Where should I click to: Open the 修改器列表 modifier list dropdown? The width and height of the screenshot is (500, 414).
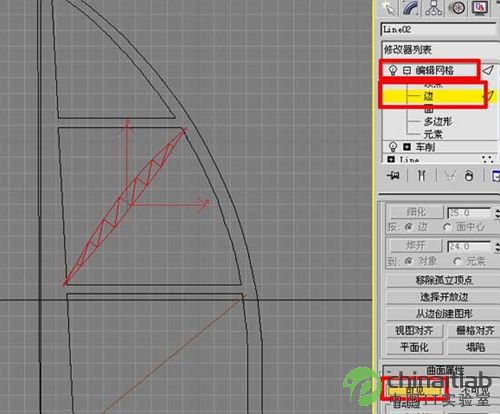coord(439,50)
